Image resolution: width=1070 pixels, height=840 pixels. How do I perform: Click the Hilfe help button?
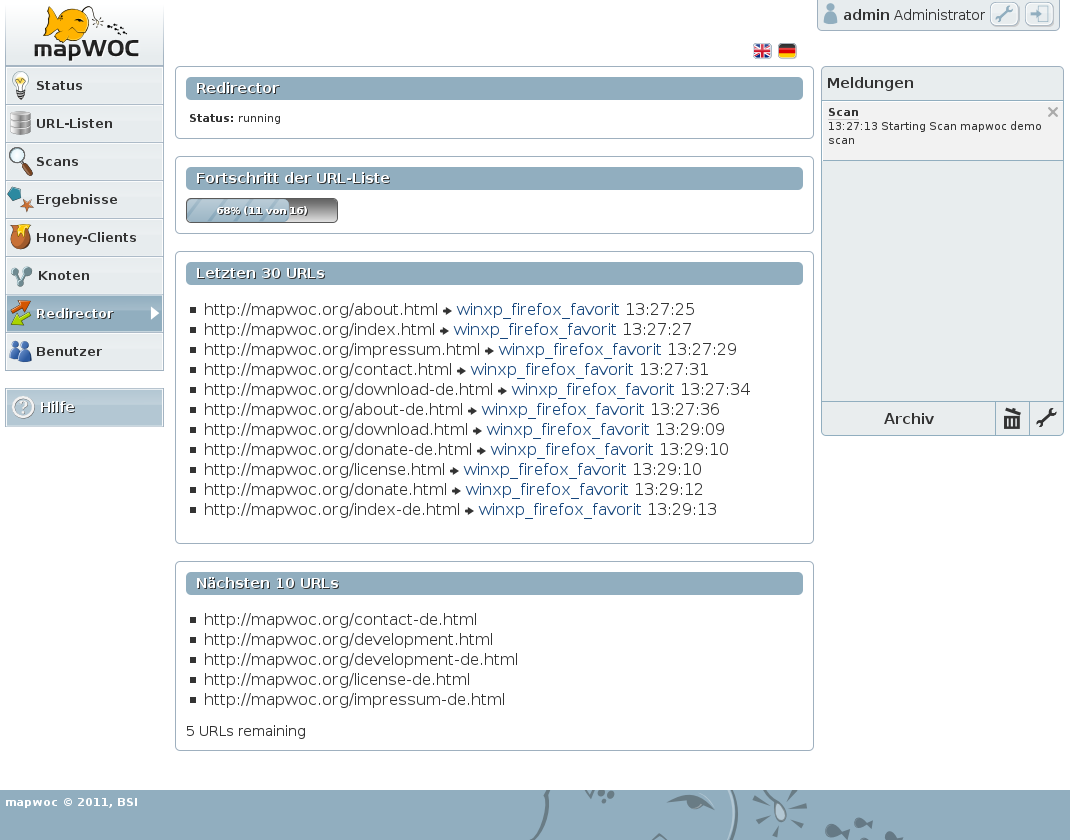(x=85, y=407)
